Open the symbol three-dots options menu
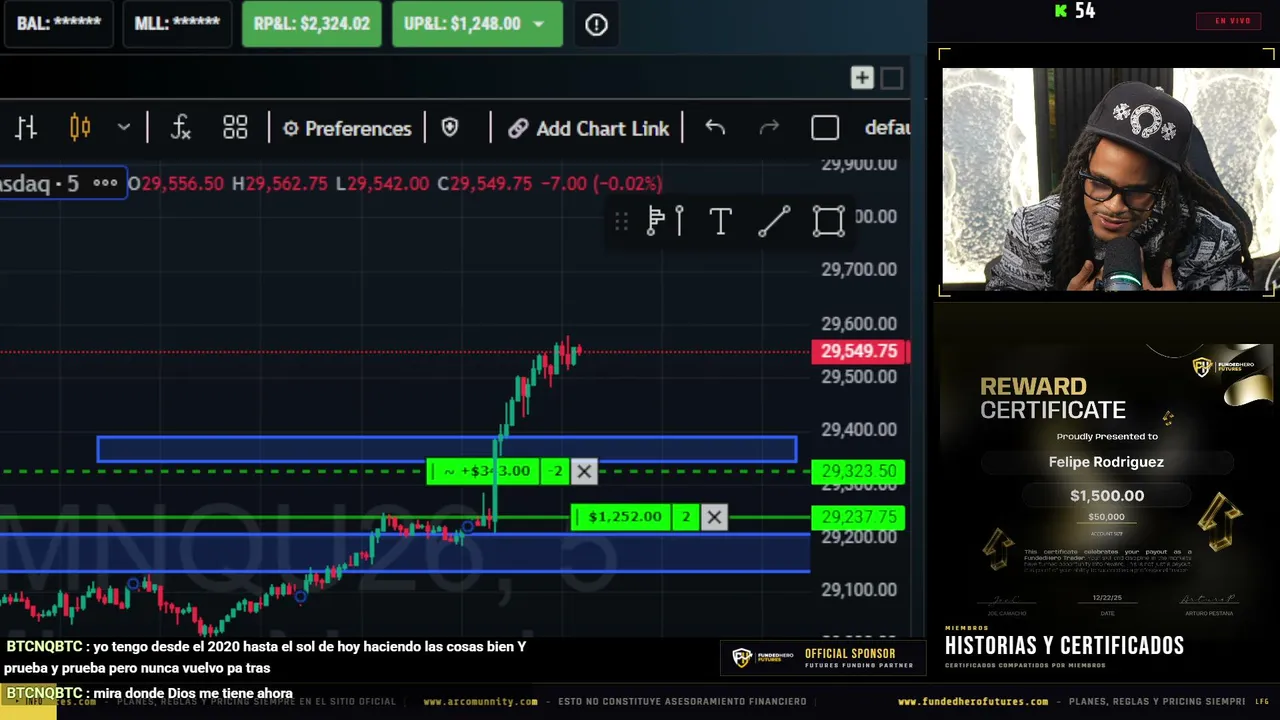1280x720 pixels. pyautogui.click(x=105, y=183)
